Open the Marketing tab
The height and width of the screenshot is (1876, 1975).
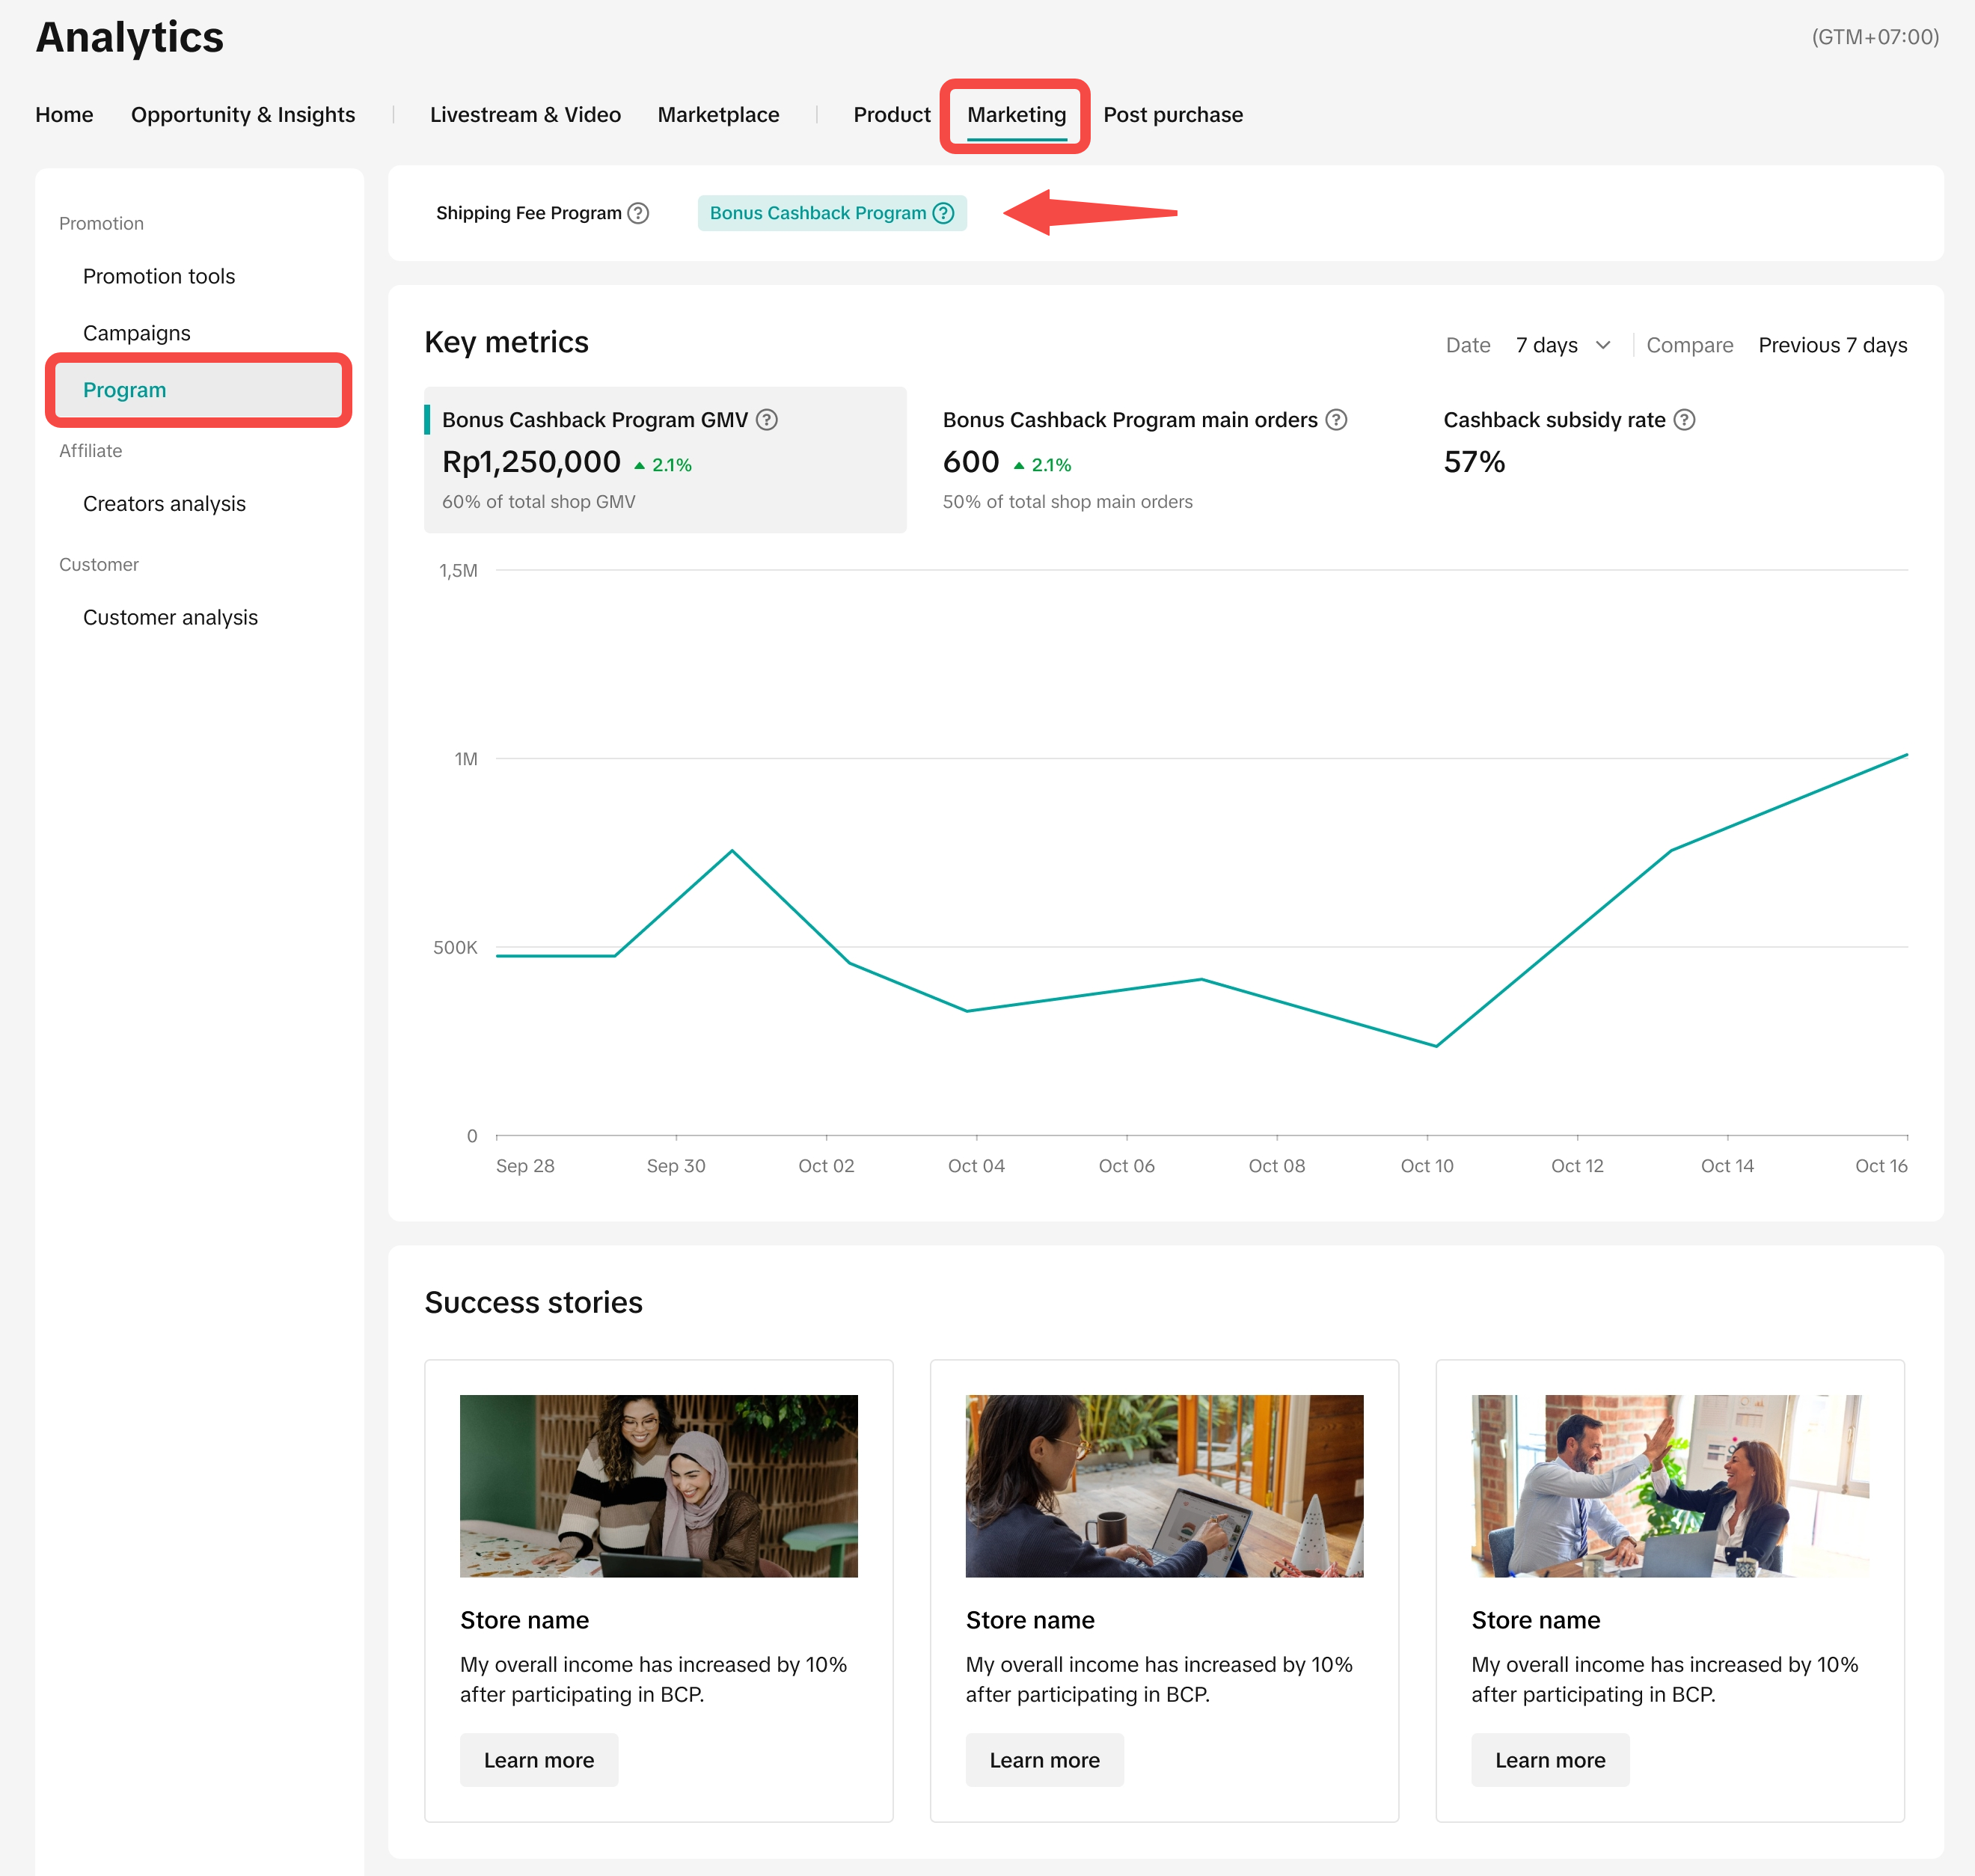pyautogui.click(x=1016, y=115)
